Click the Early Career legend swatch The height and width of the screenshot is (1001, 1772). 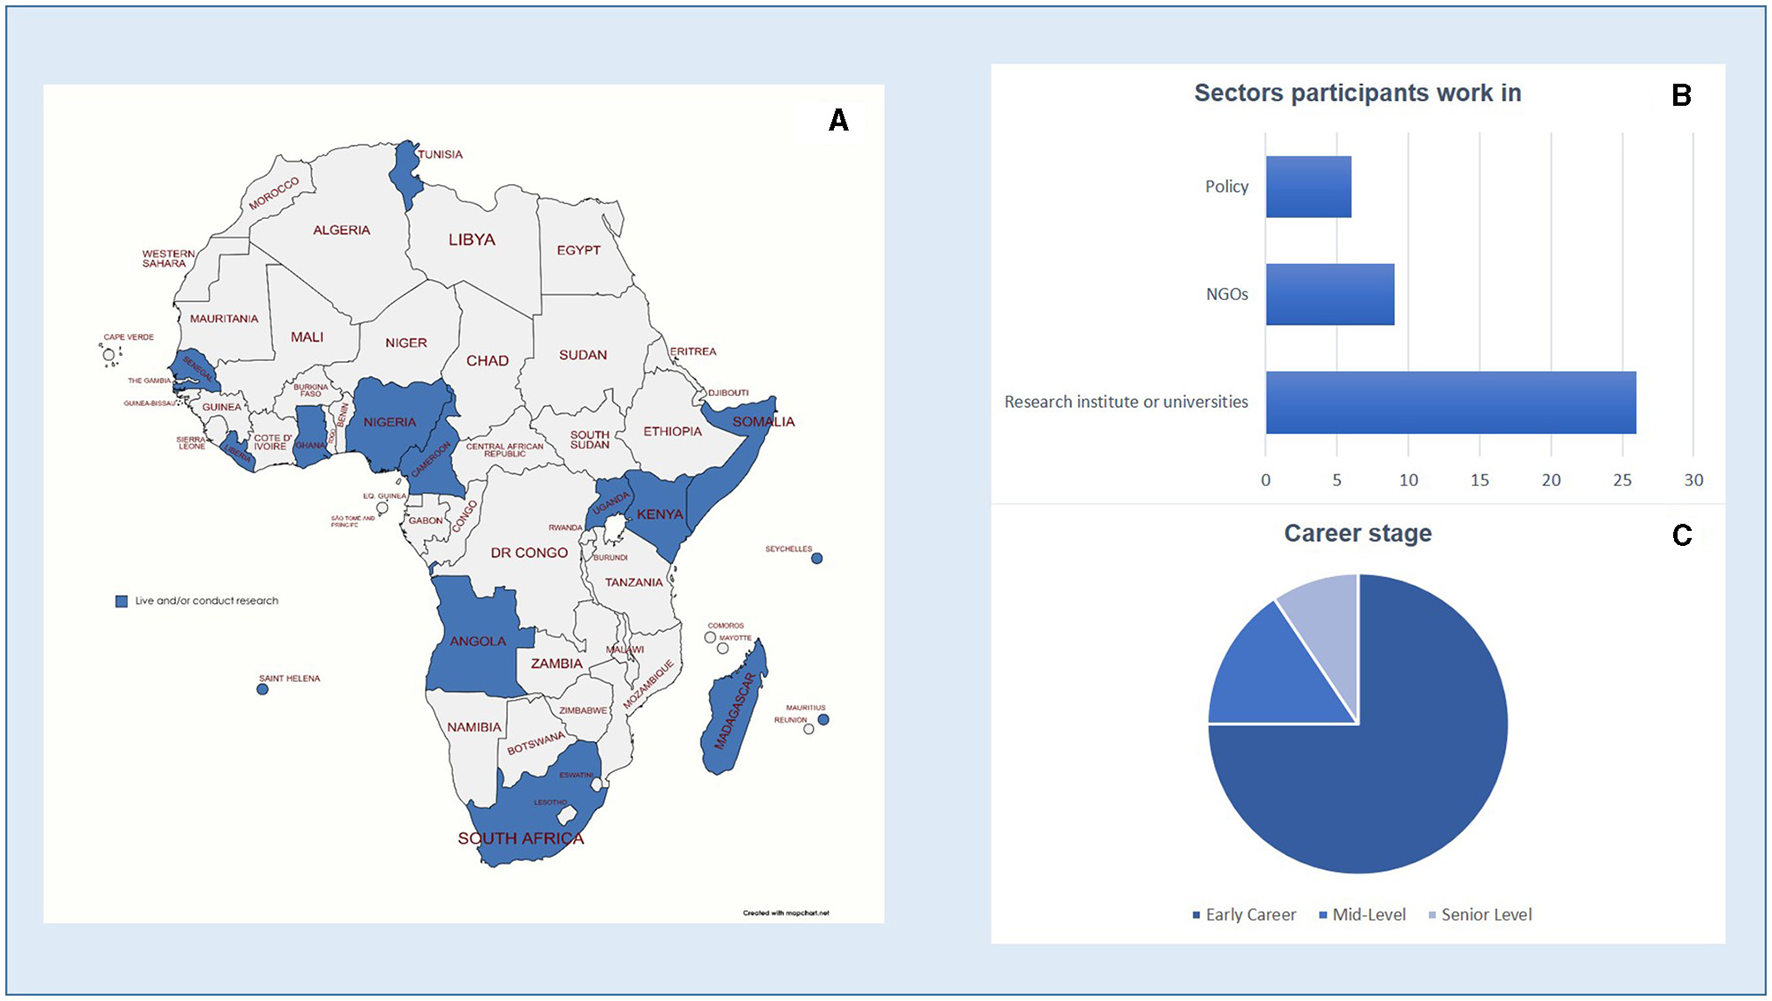(x=1196, y=915)
